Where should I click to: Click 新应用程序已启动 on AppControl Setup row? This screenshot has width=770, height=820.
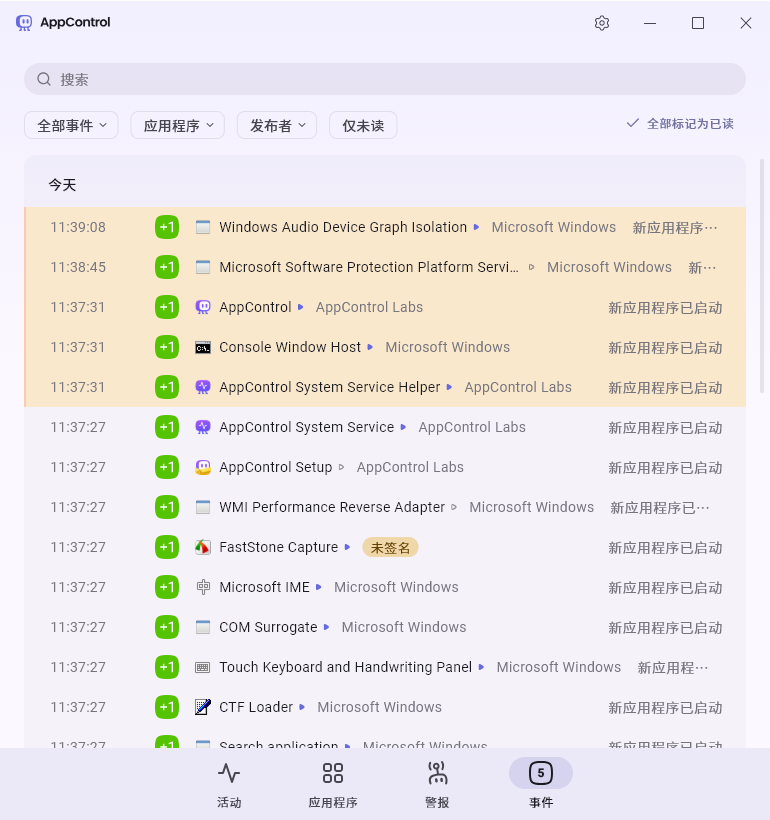point(665,468)
